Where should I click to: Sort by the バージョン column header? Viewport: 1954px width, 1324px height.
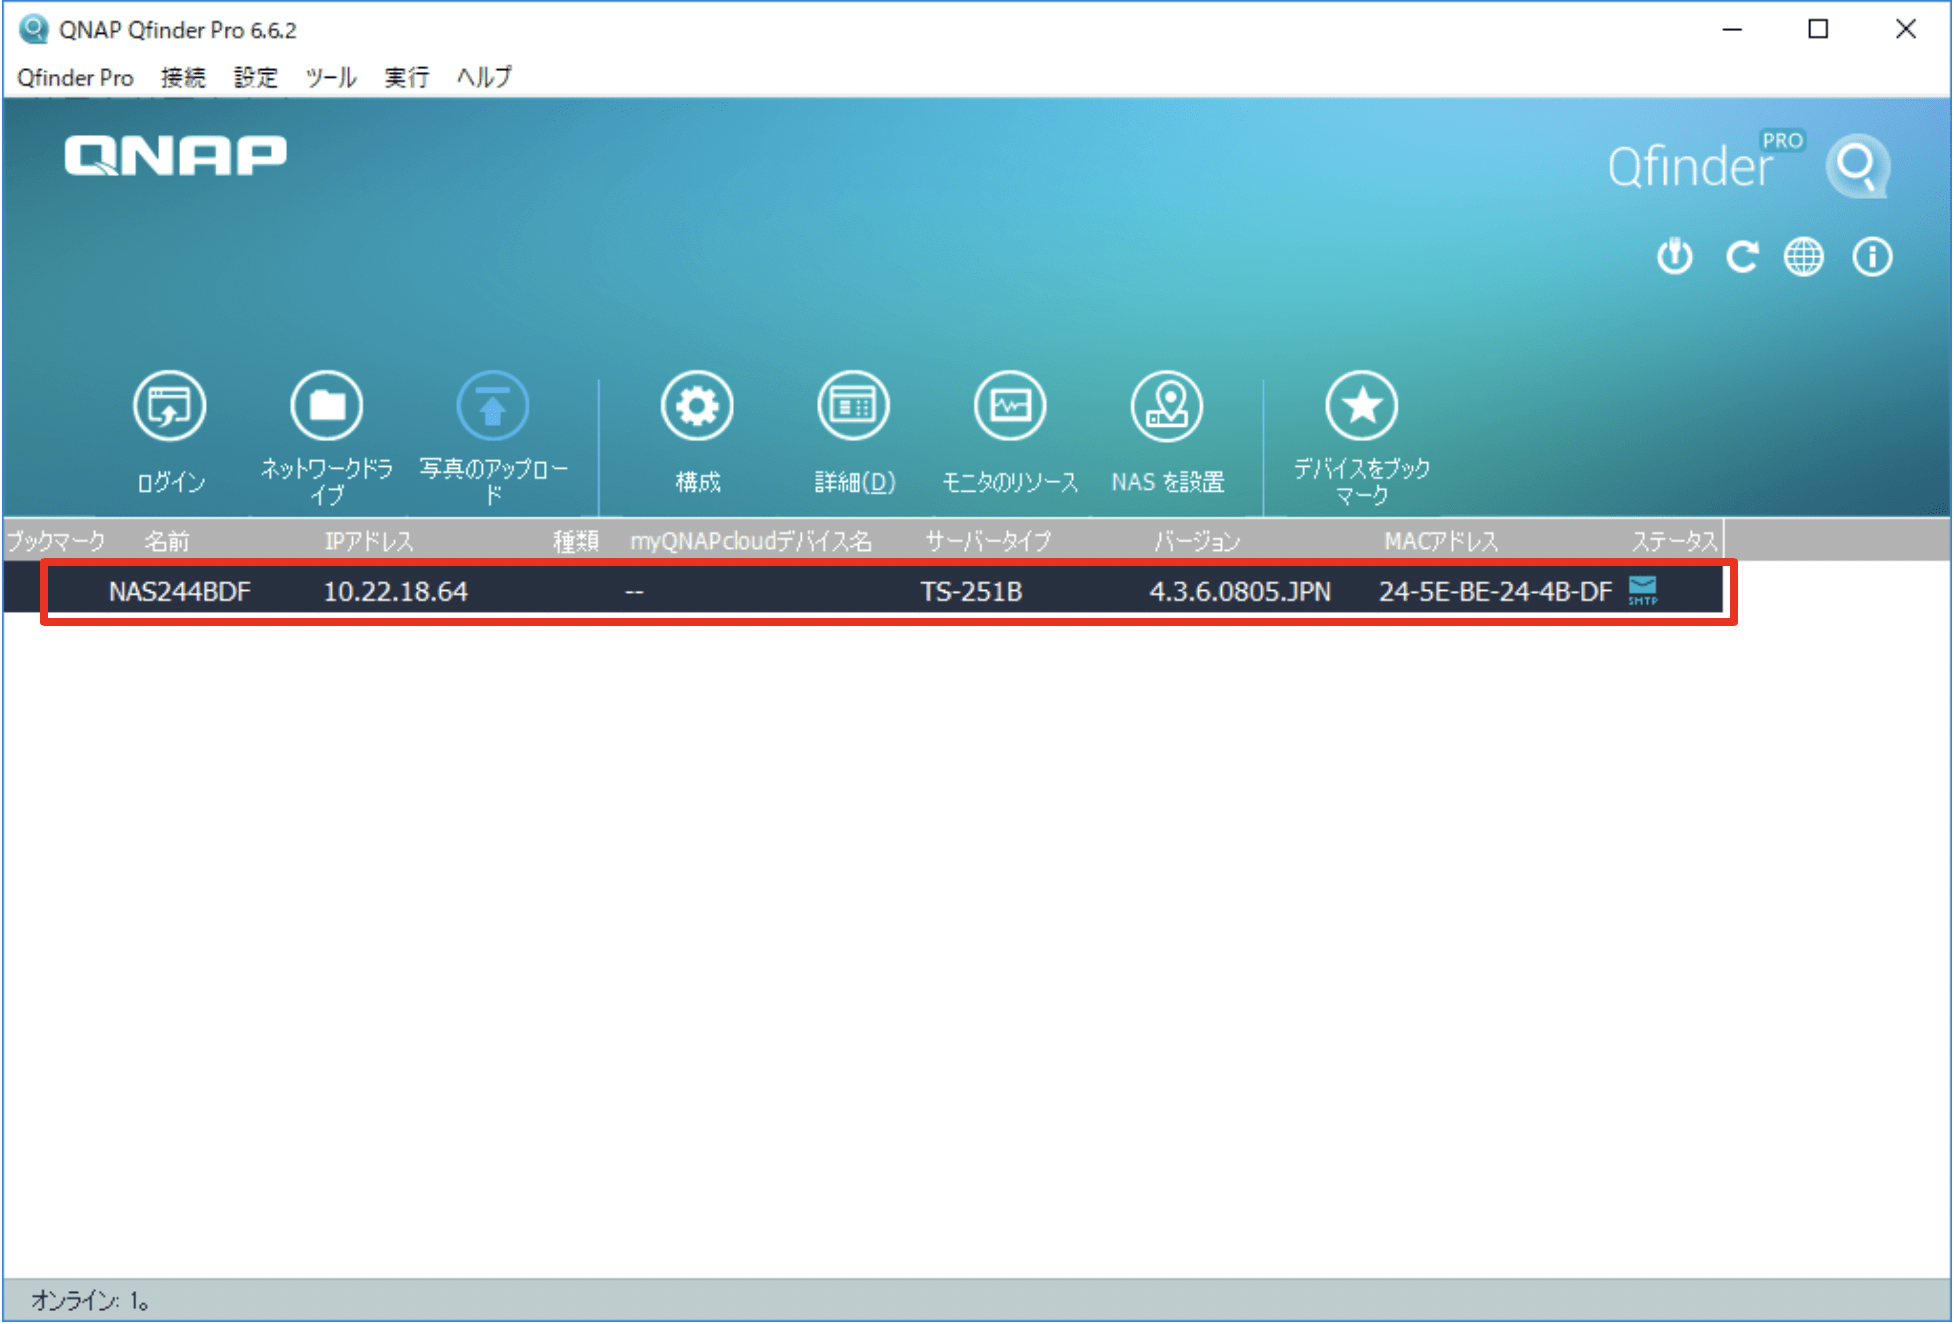tap(1197, 541)
